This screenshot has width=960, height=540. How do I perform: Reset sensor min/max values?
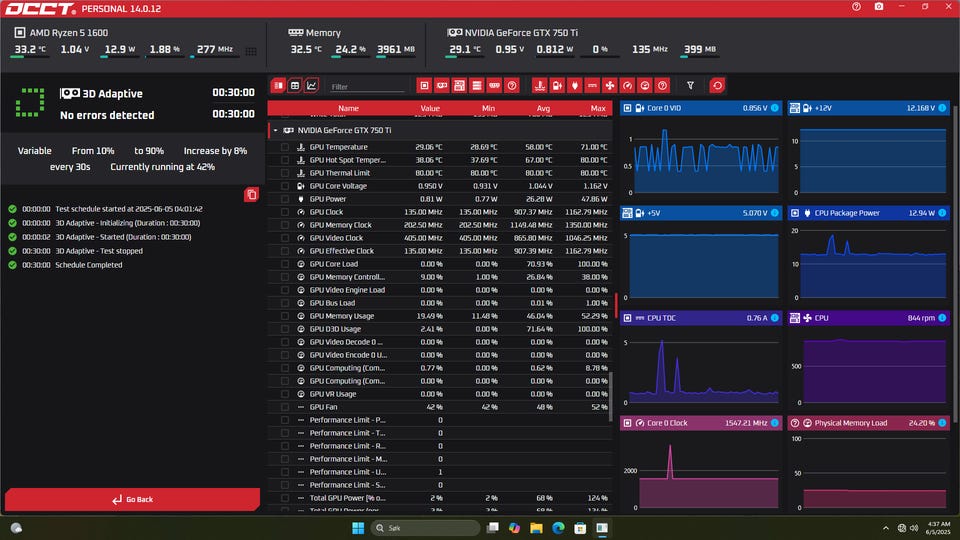click(x=717, y=86)
